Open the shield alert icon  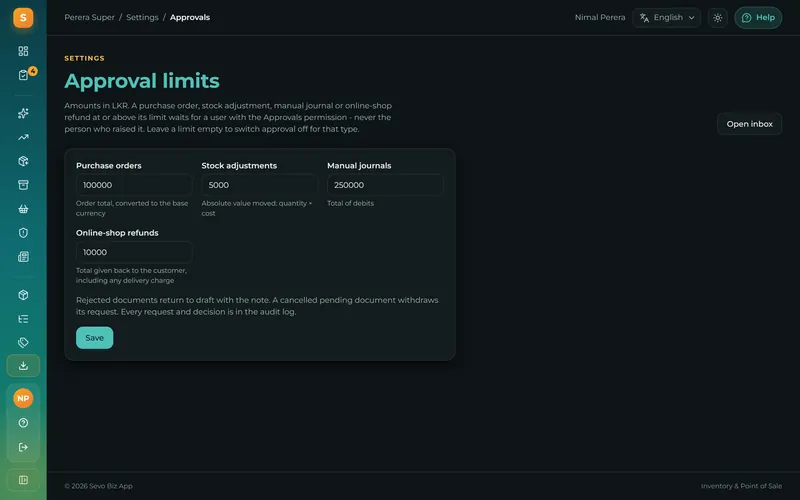[x=23, y=233]
